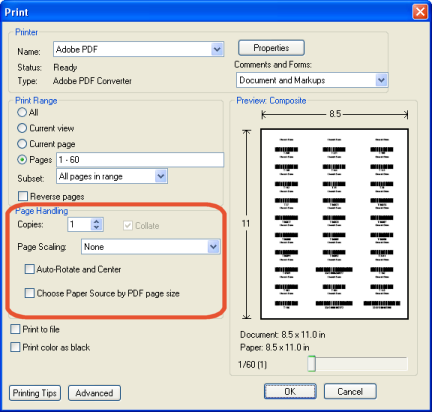Screen dimensions: 432x412
Task: Click the preview page slider handle
Action: (311, 364)
